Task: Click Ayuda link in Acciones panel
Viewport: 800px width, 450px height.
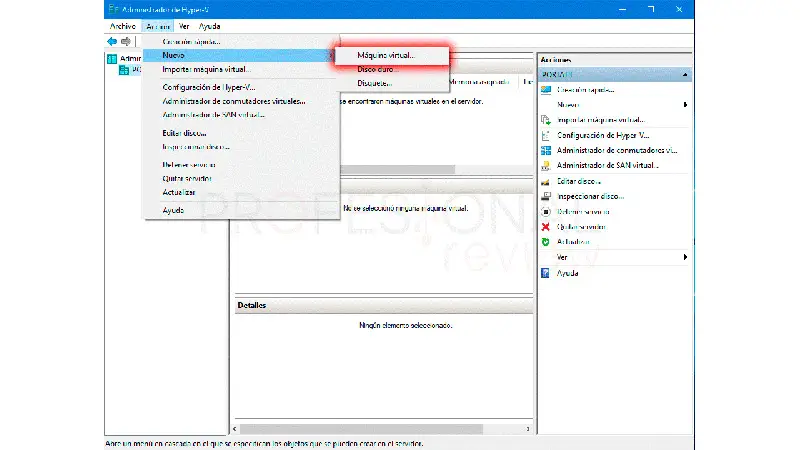Action: [x=567, y=273]
